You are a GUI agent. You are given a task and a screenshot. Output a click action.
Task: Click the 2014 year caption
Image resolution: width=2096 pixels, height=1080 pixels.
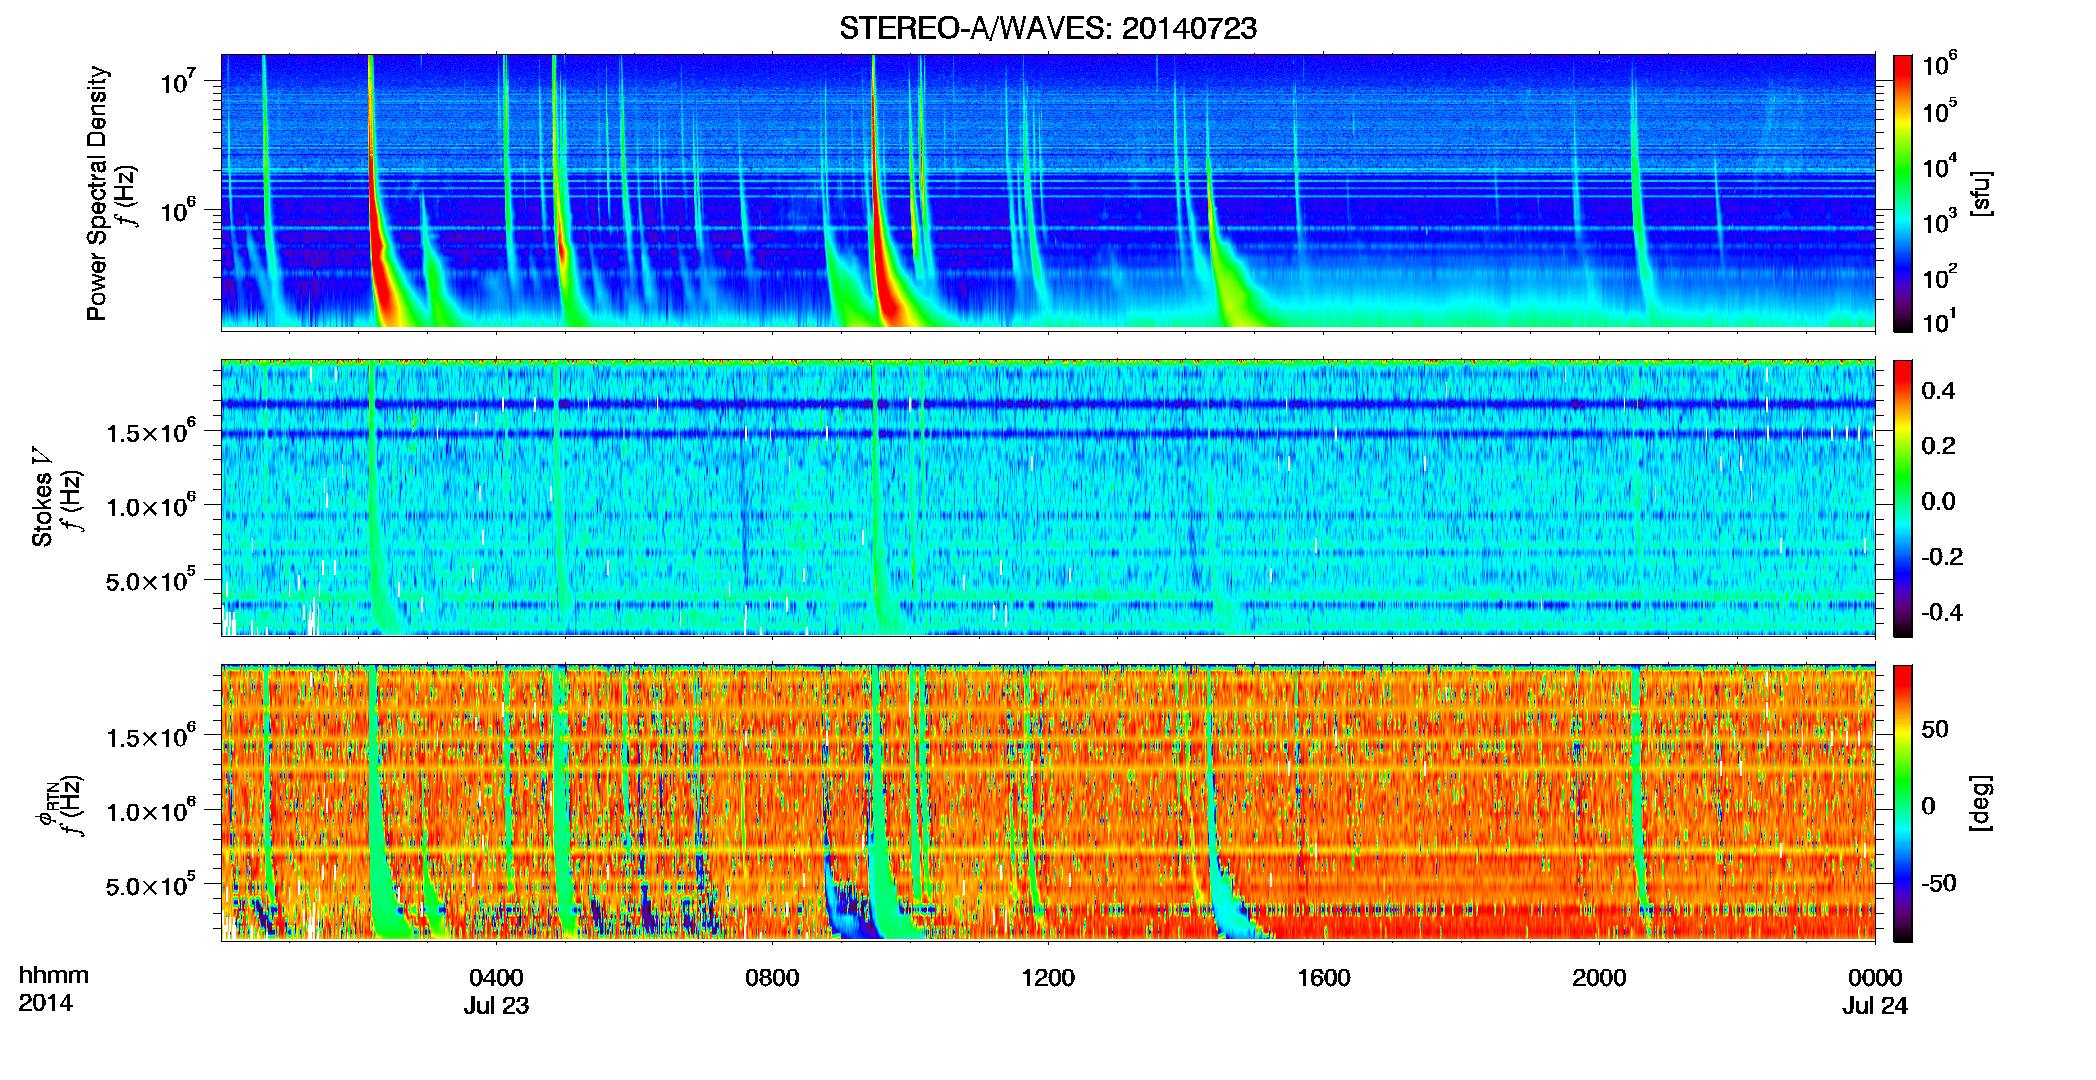[45, 1003]
